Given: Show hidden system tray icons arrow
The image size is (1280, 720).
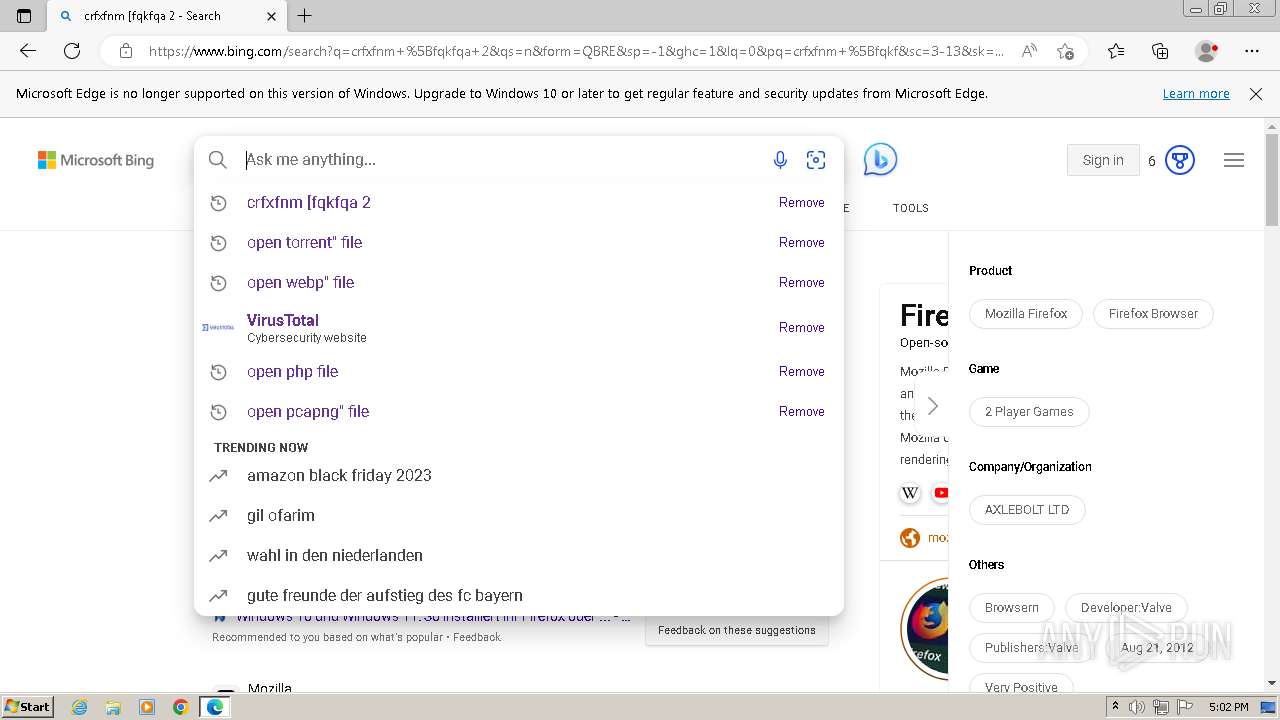Looking at the screenshot, I should pyautogui.click(x=1116, y=707).
